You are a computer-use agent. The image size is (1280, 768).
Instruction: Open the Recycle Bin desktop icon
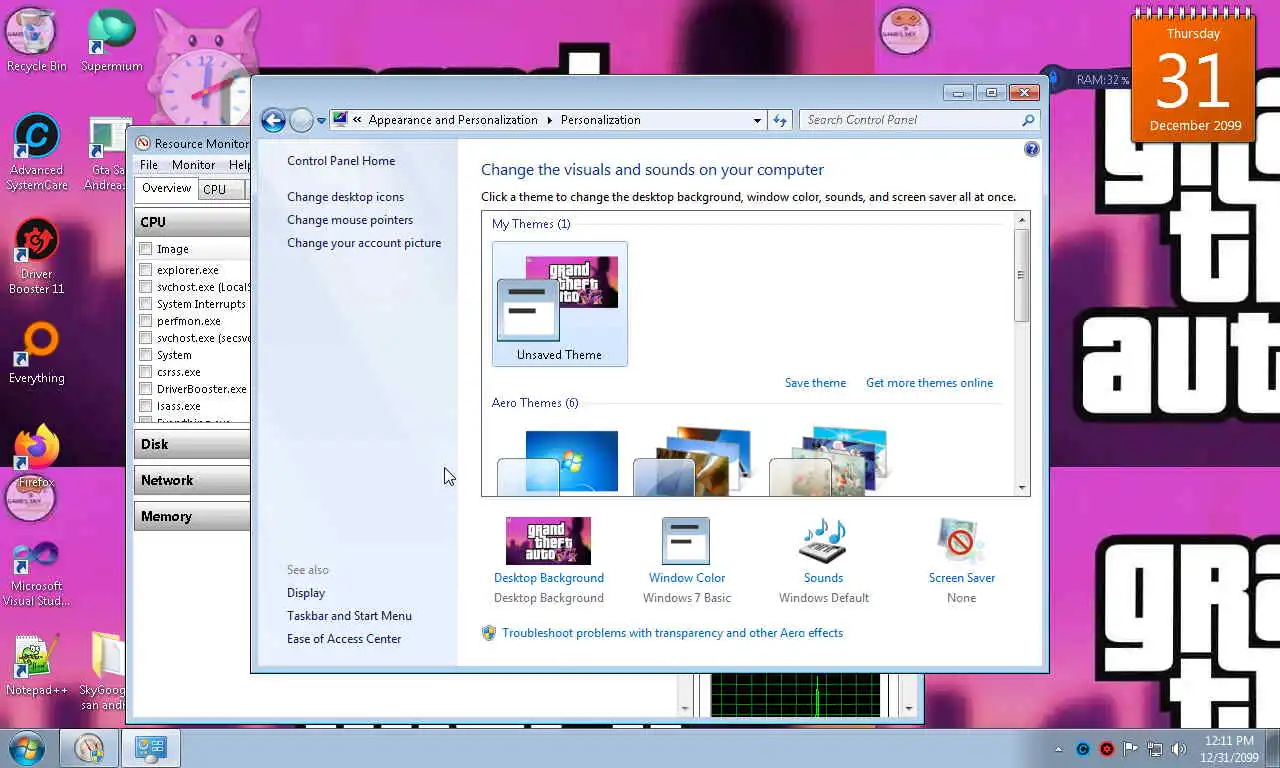pyautogui.click(x=36, y=40)
